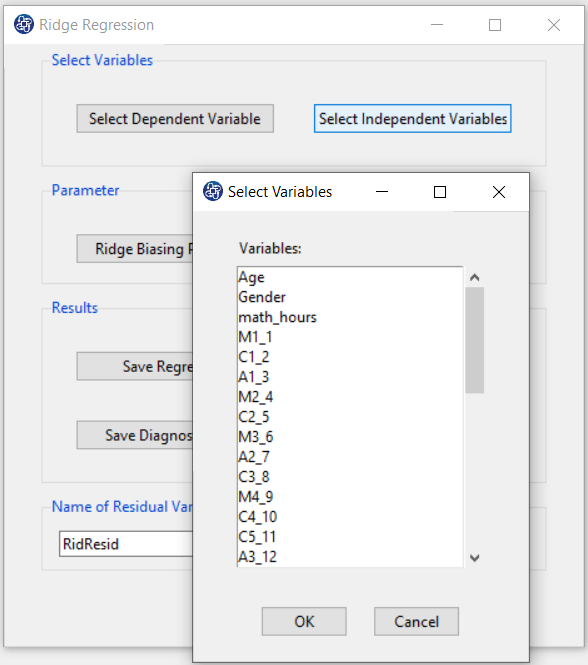Select A3_12 in the list
588x665 pixels.
(x=350, y=556)
